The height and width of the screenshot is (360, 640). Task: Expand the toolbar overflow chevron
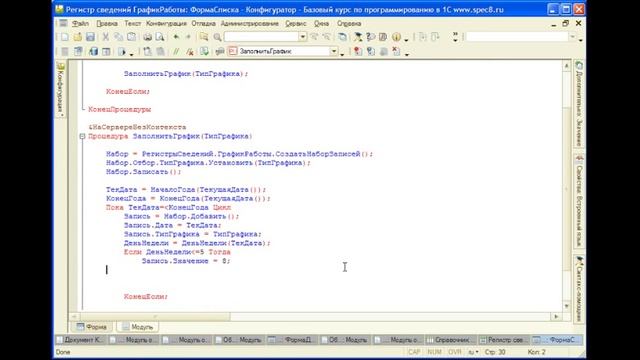[x=456, y=37]
